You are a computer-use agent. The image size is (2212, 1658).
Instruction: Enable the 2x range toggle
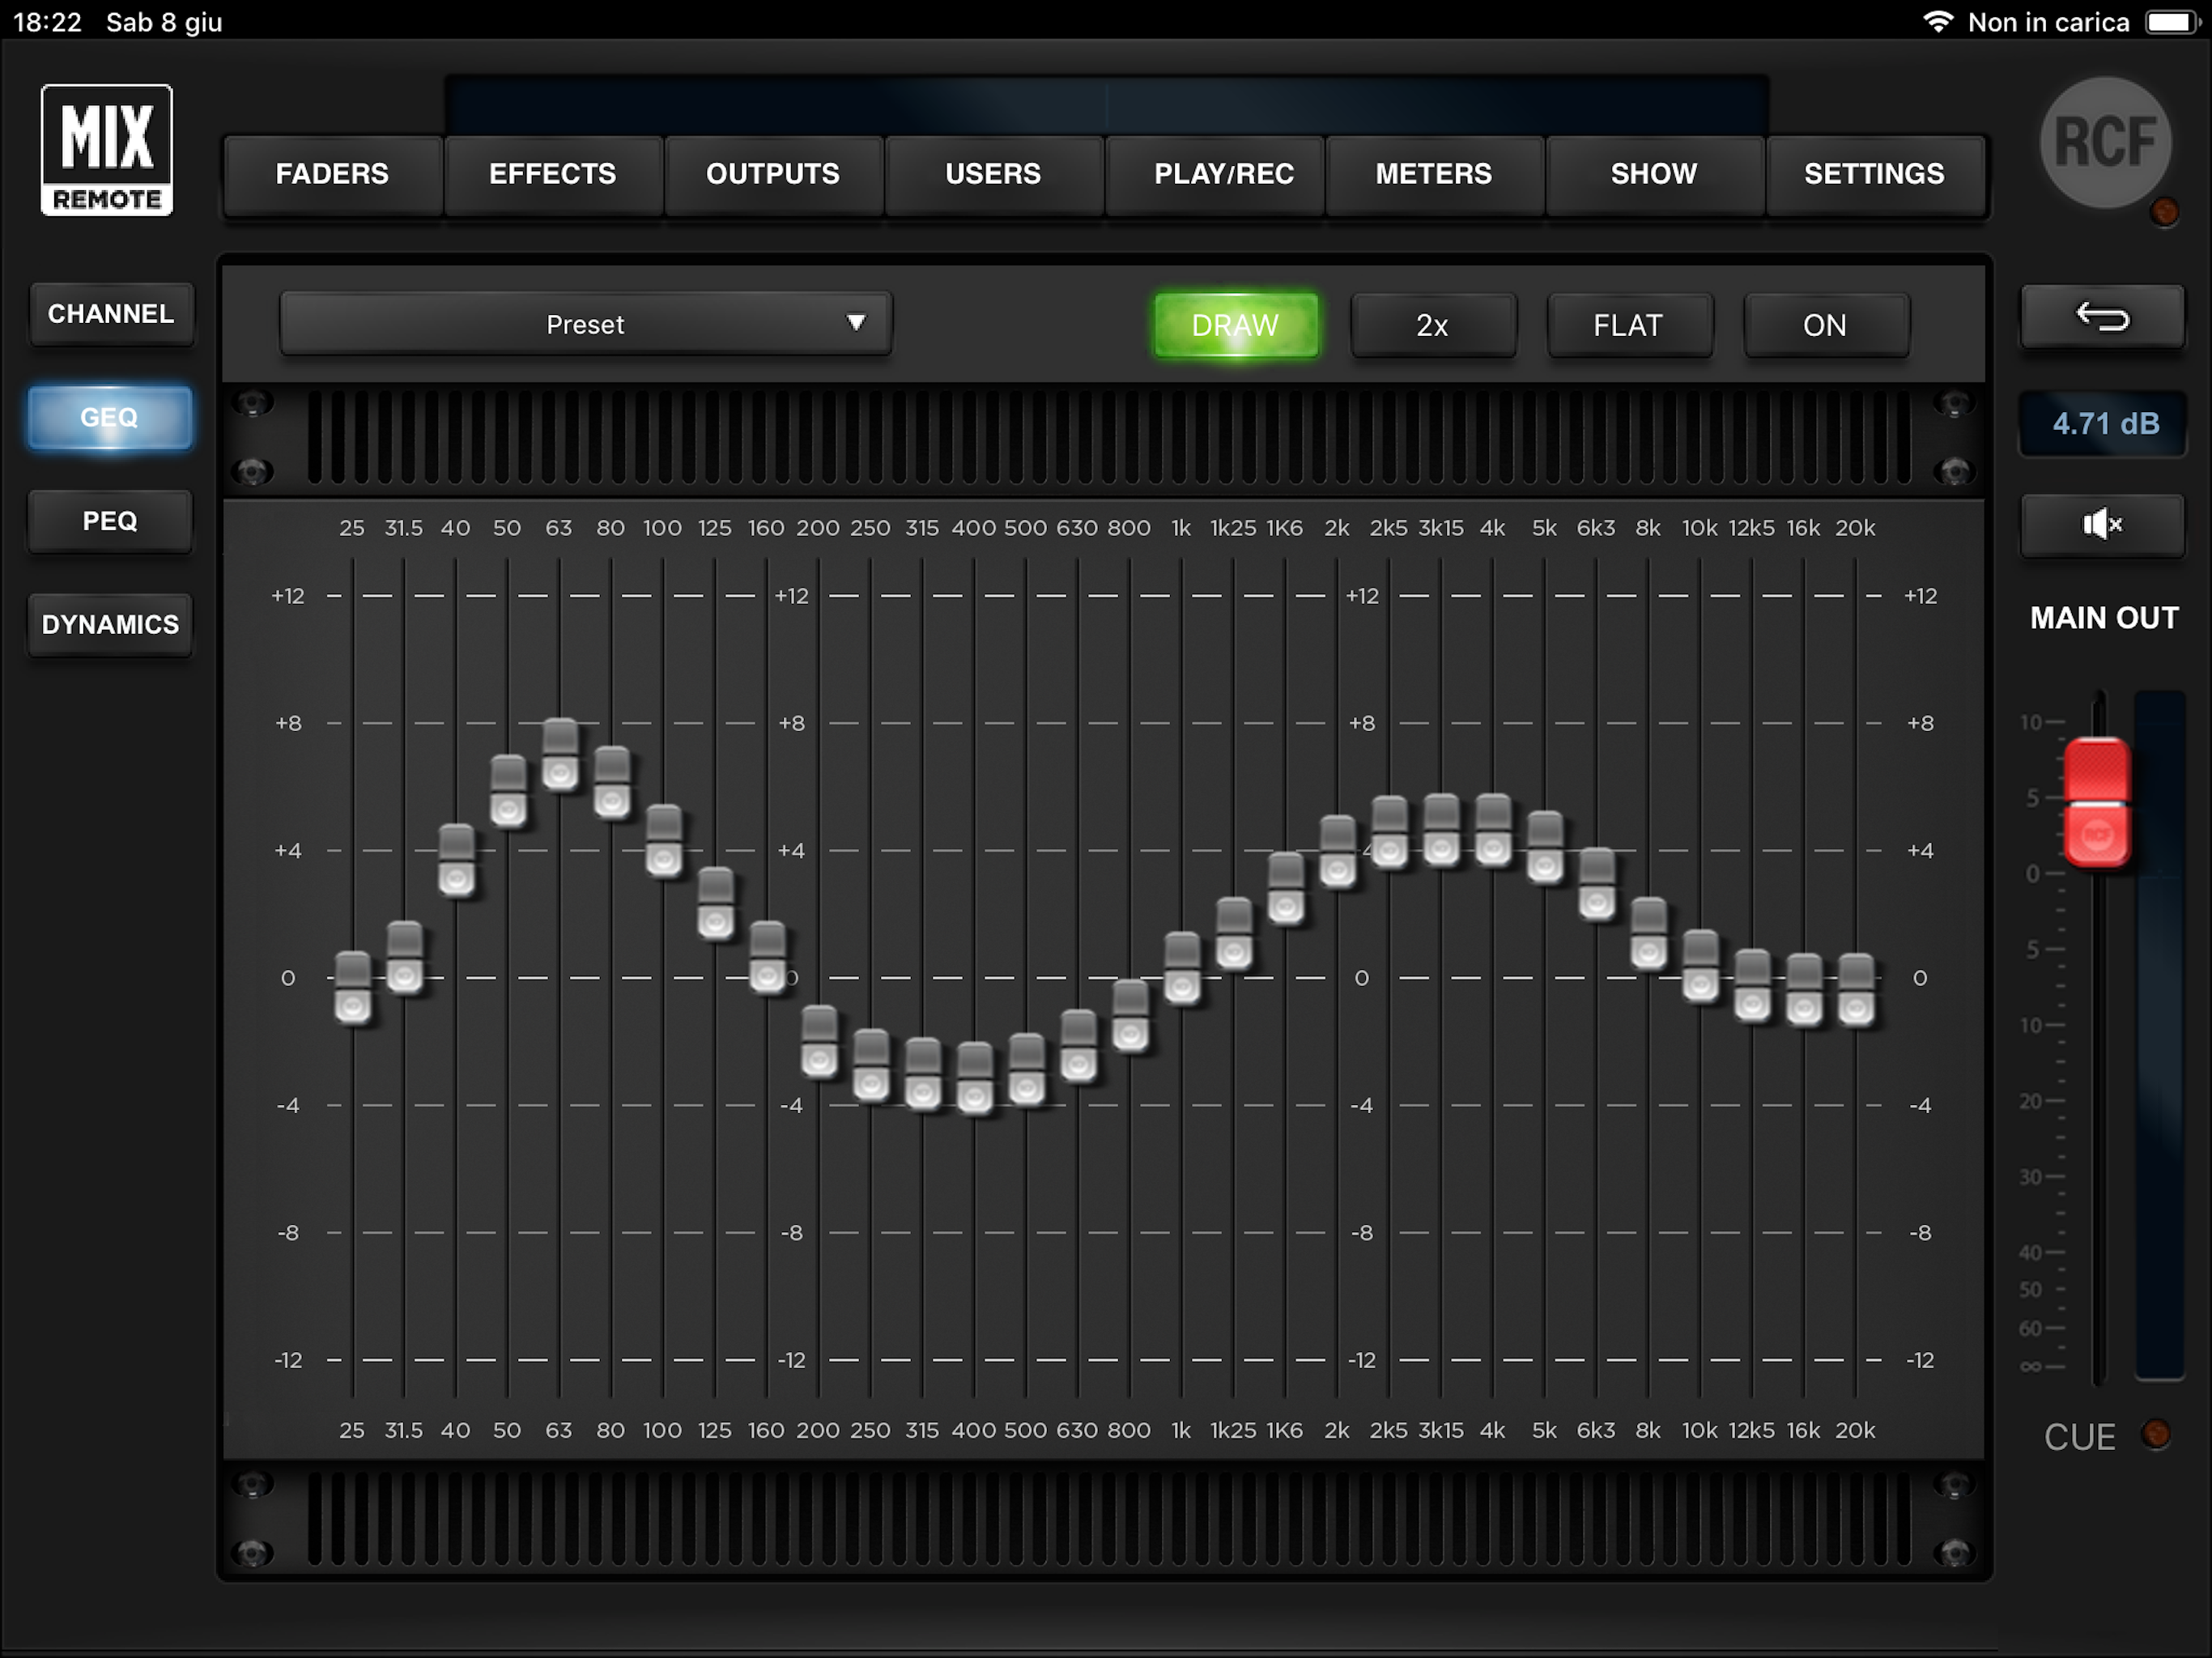point(1432,325)
